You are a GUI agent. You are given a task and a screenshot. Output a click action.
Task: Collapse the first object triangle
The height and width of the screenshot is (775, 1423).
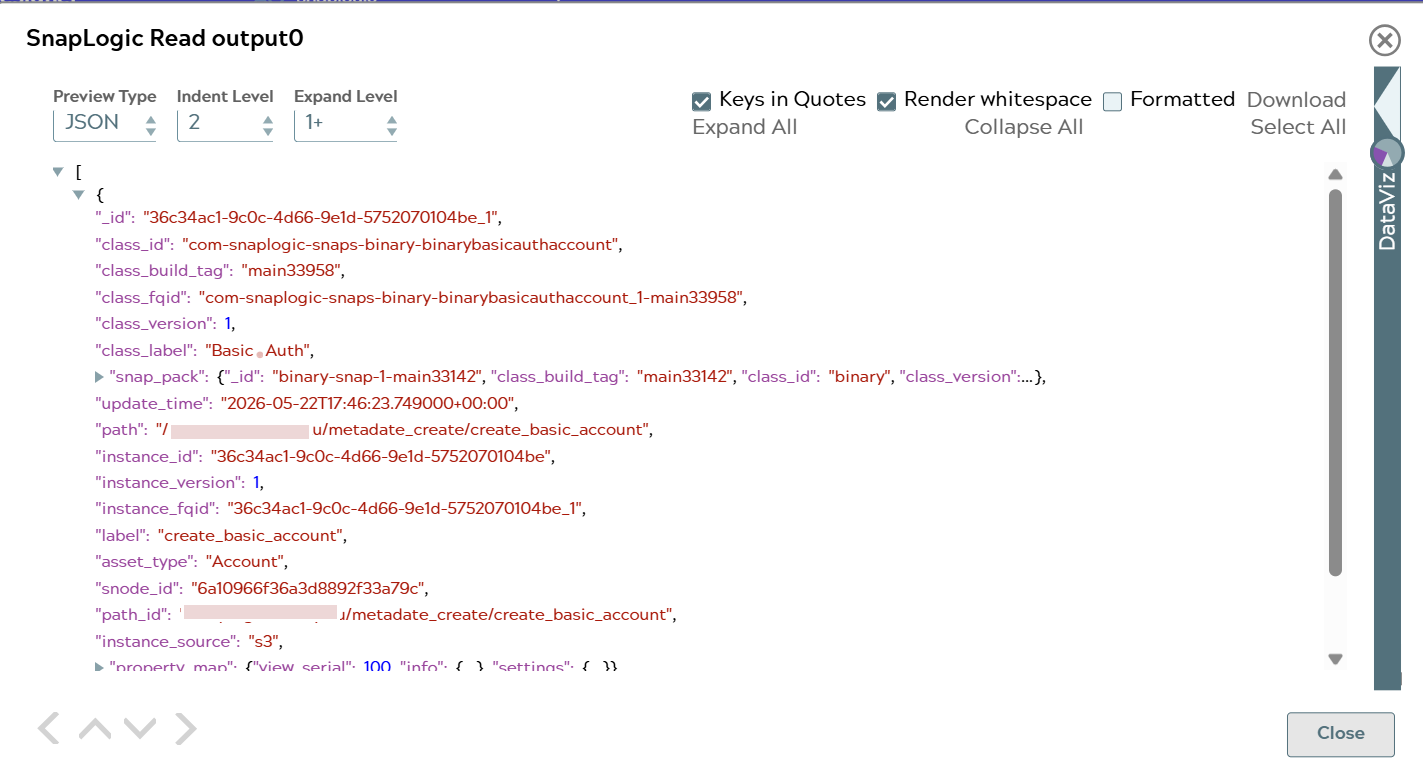(78, 194)
